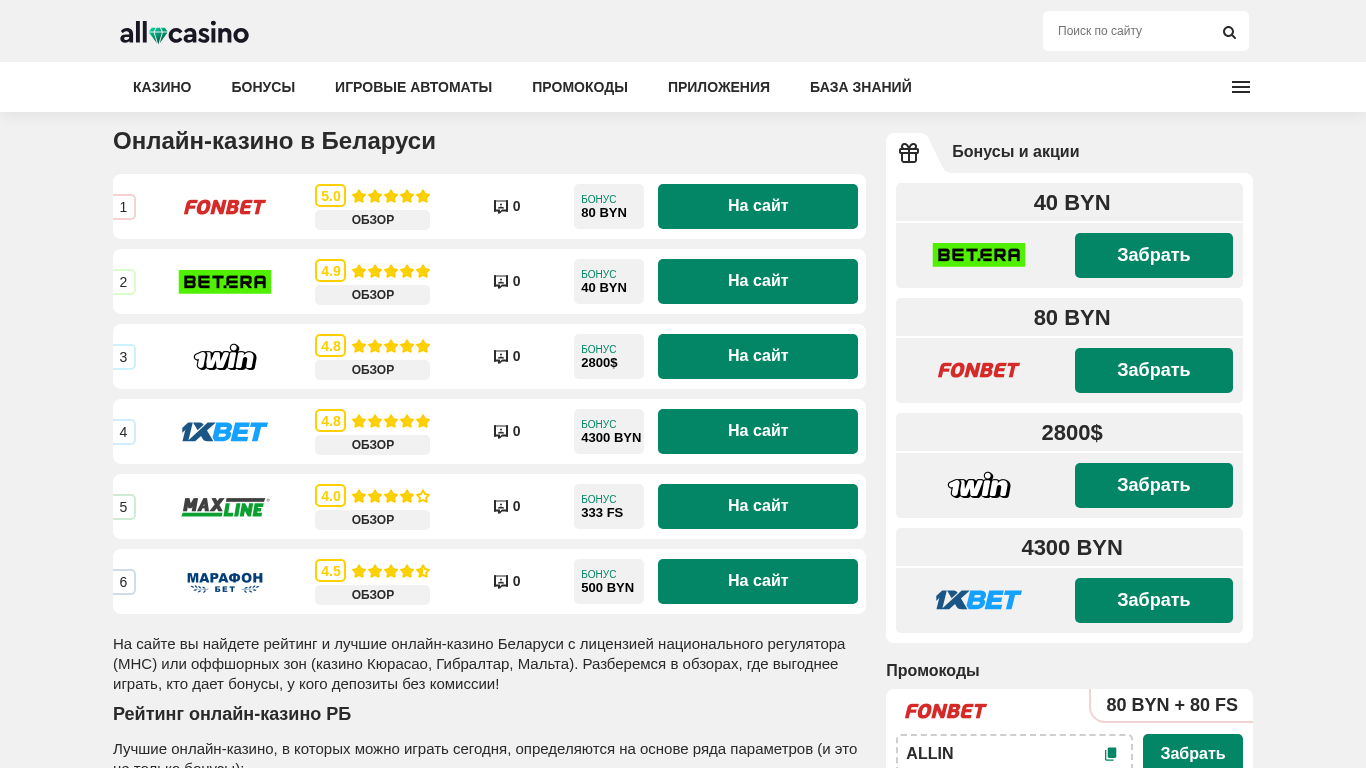Copy the ALLIN promo code
Screen dimensions: 1366x768
tap(1110, 754)
